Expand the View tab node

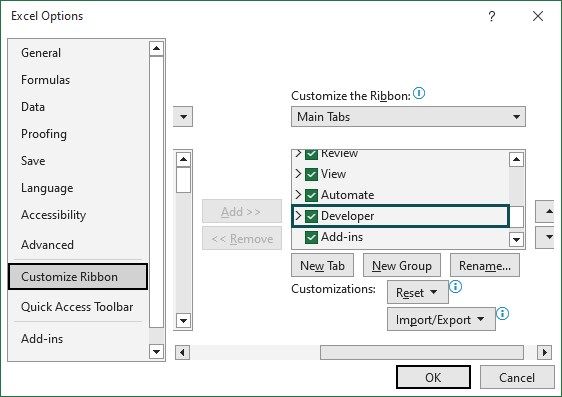click(x=298, y=174)
